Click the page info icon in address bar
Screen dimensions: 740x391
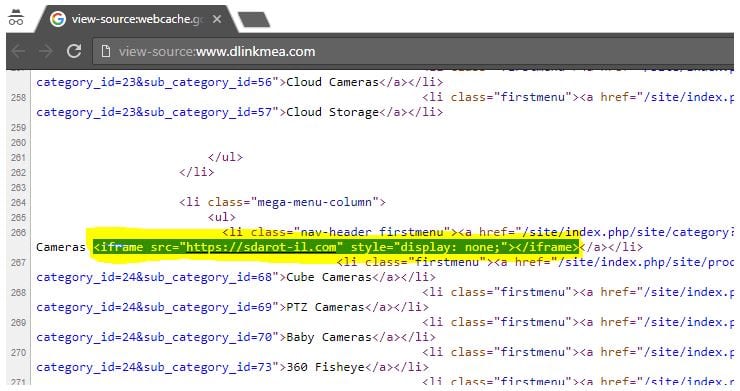click(x=106, y=51)
